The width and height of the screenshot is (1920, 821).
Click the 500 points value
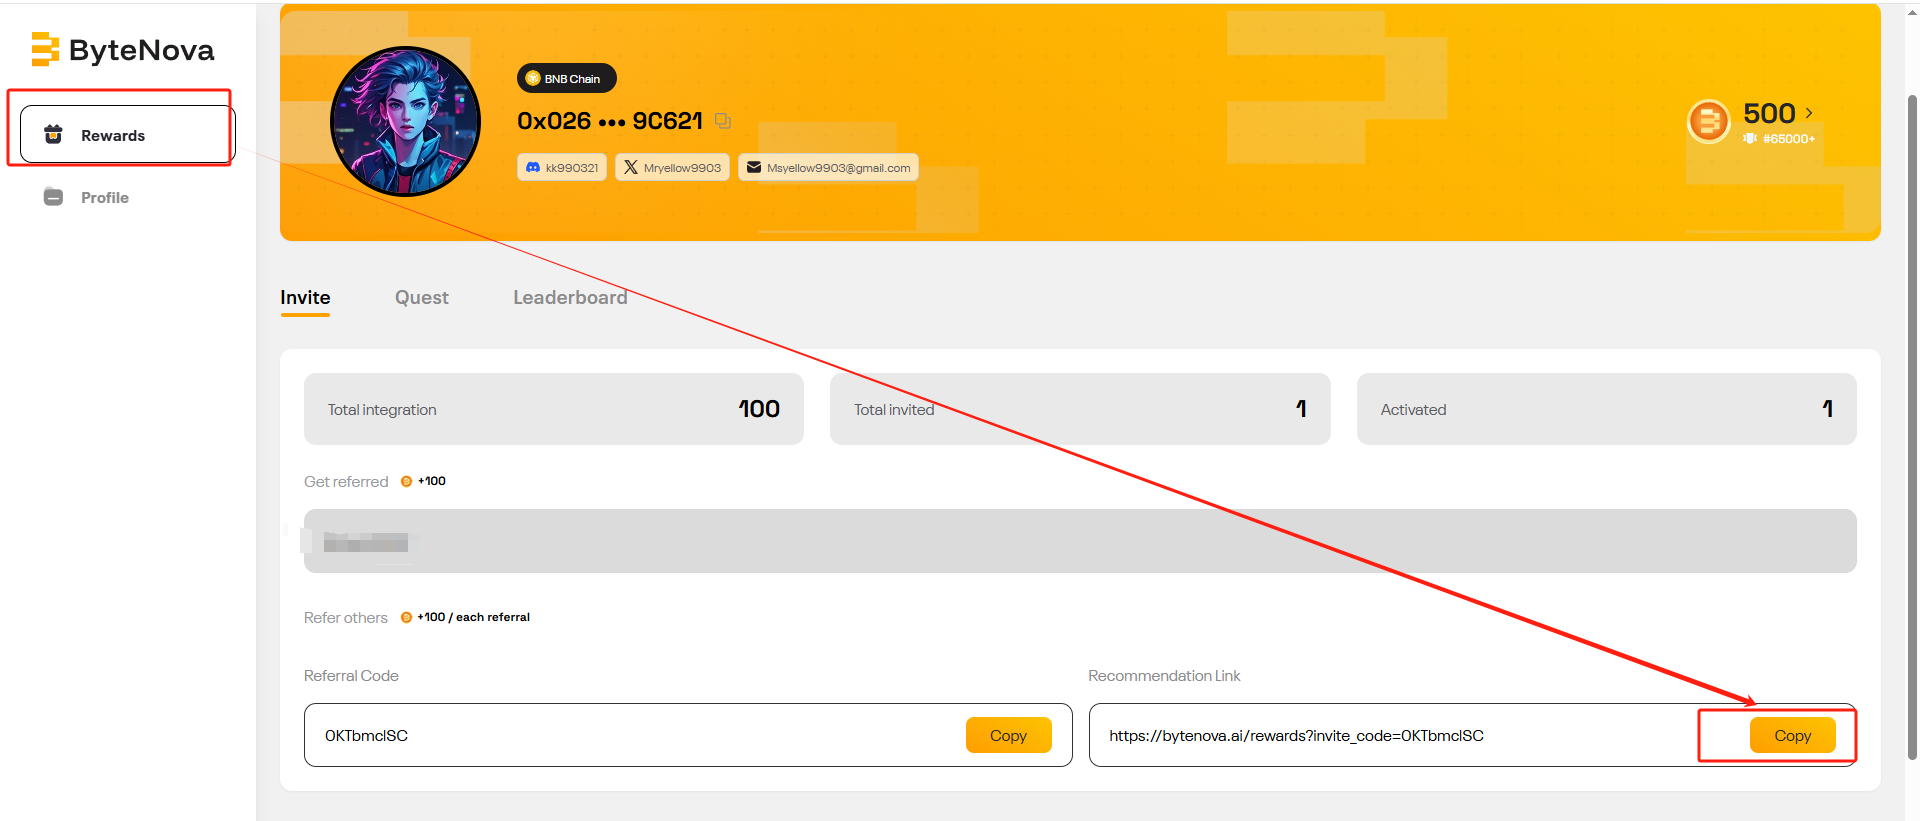(x=1769, y=113)
